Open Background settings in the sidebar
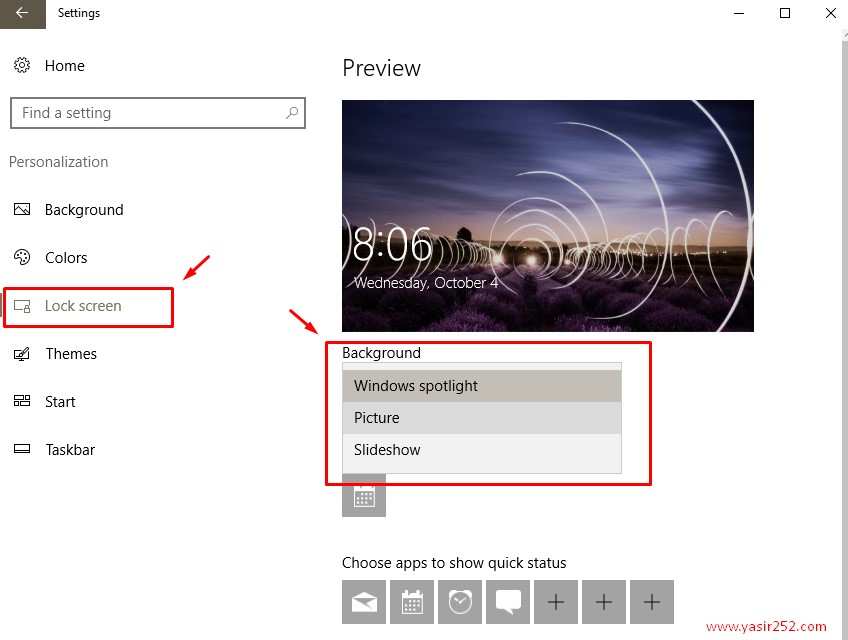848x640 pixels. coord(84,209)
